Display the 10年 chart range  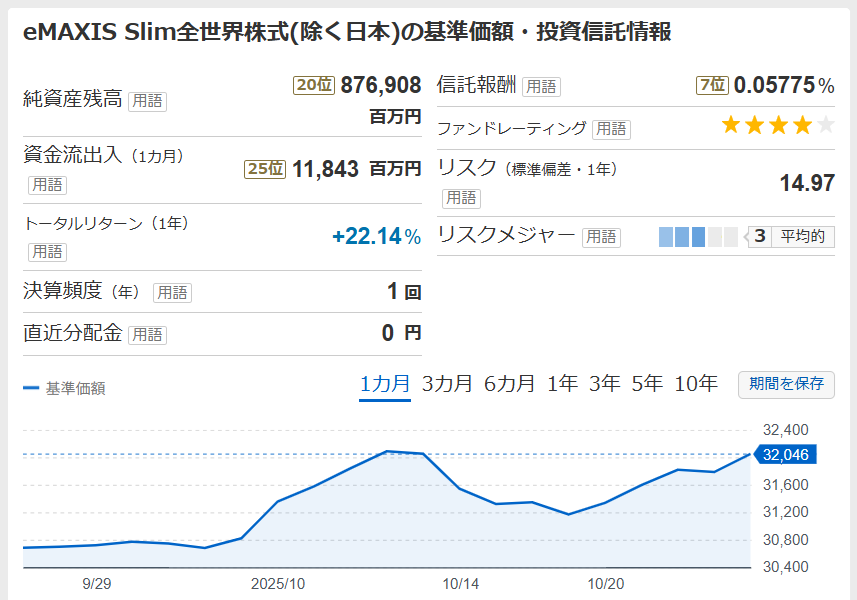click(x=695, y=384)
